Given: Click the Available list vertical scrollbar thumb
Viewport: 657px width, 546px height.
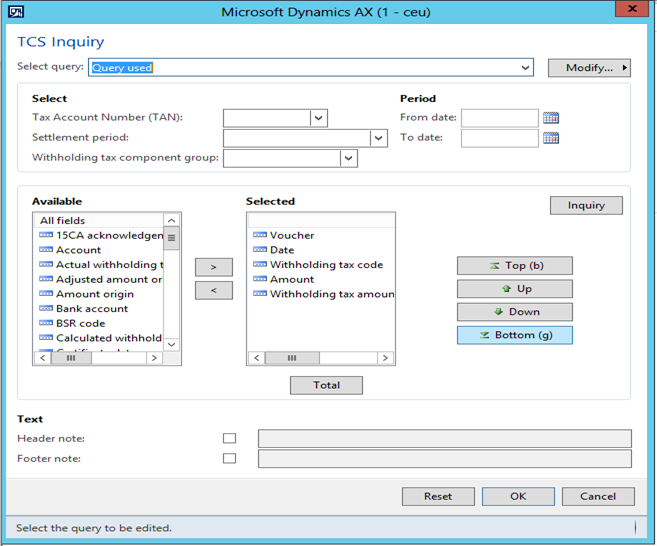Looking at the screenshot, I should 171,238.
